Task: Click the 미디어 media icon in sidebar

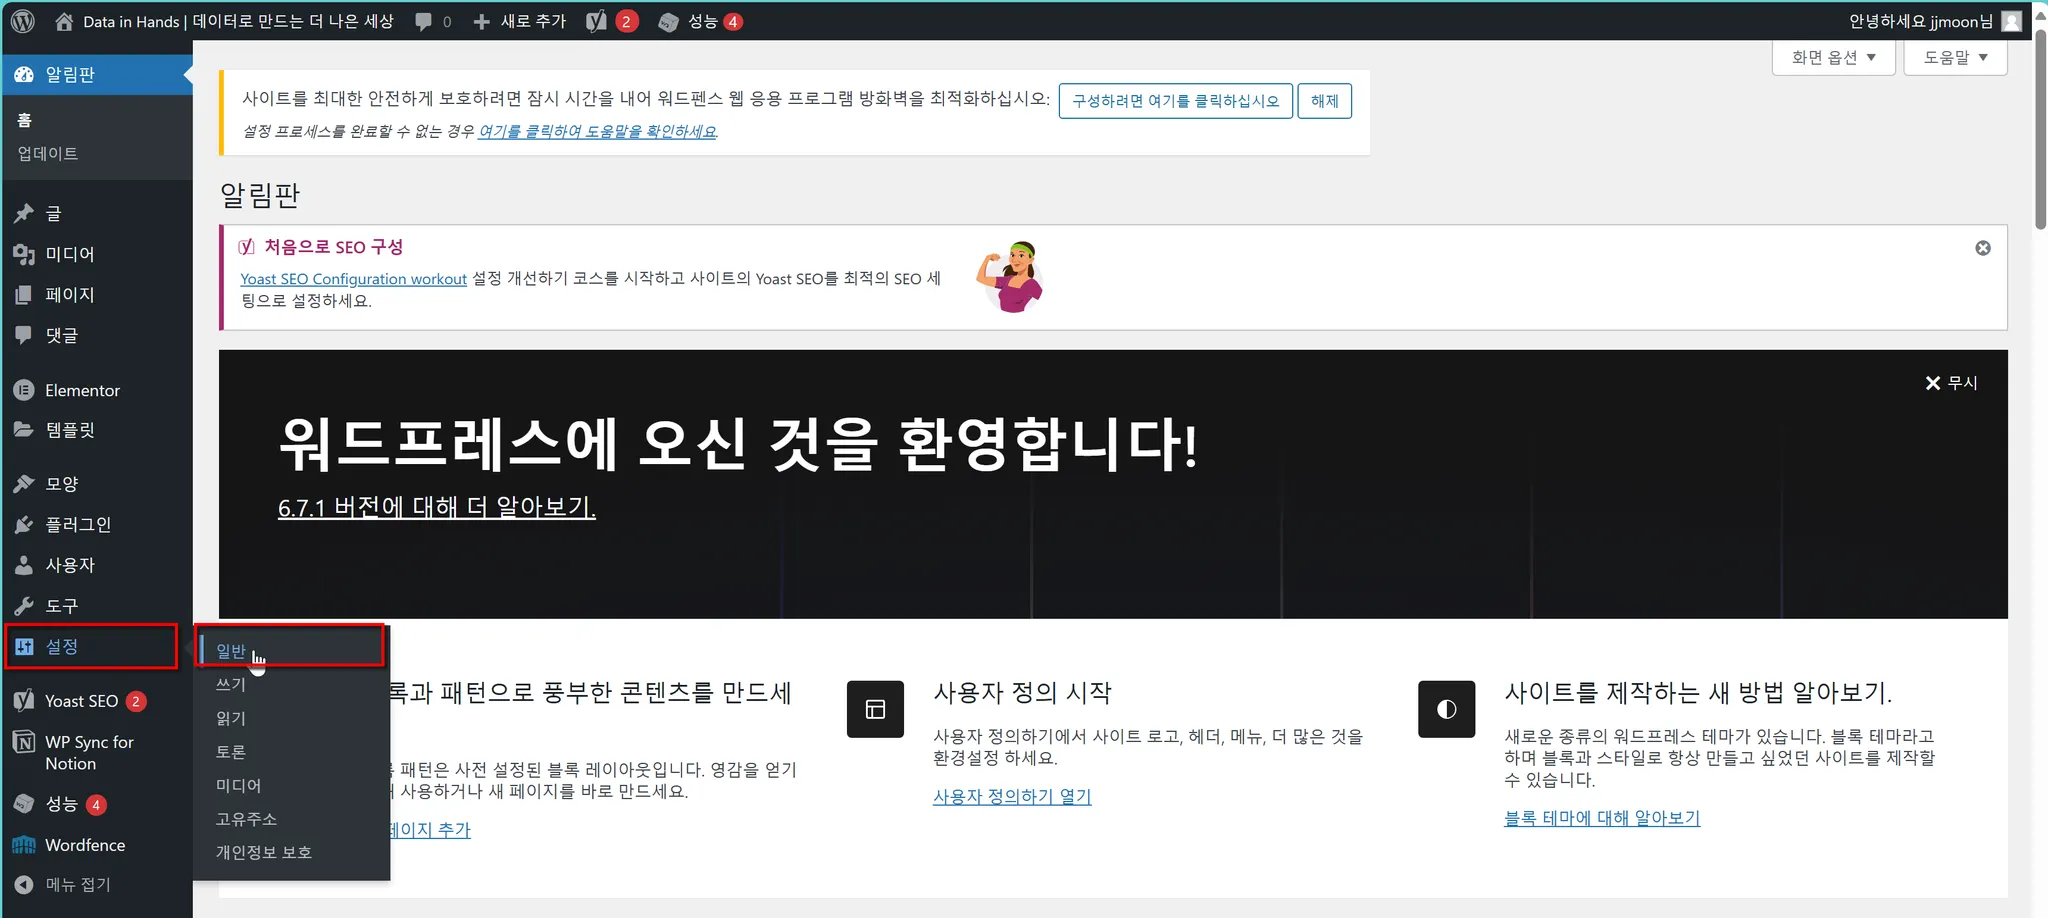Action: [x=24, y=254]
